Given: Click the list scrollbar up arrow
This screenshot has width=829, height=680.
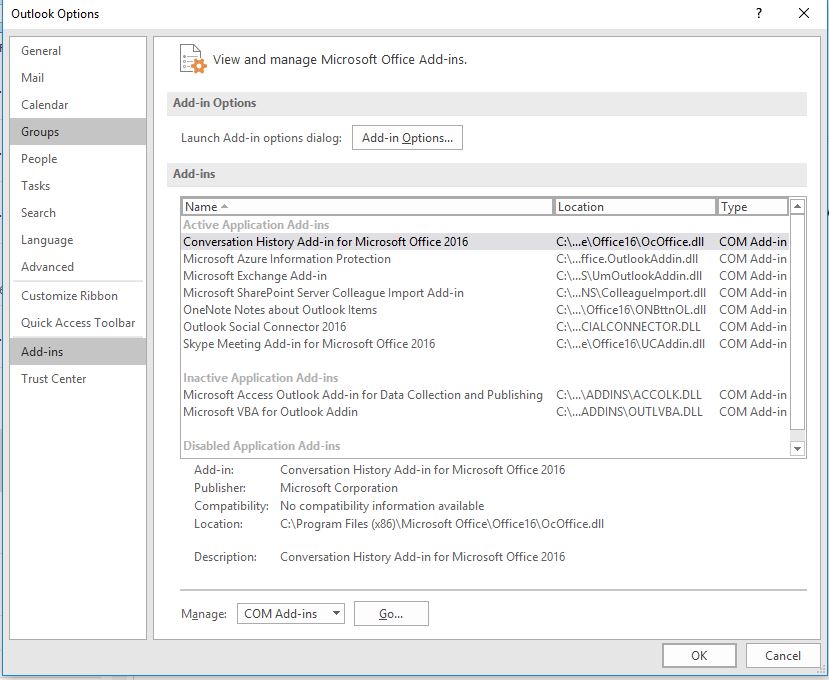Looking at the screenshot, I should click(x=797, y=206).
